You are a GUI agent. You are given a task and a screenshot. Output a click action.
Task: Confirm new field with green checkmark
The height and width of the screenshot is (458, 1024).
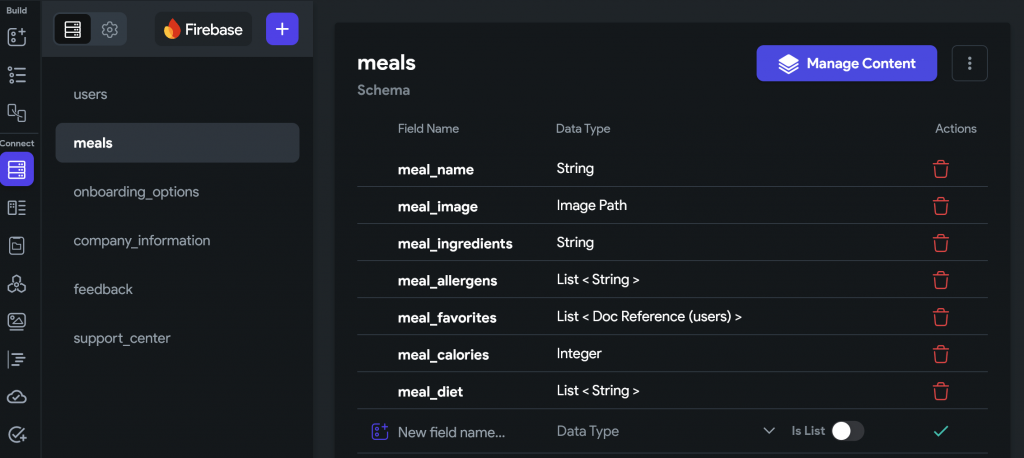[940, 431]
